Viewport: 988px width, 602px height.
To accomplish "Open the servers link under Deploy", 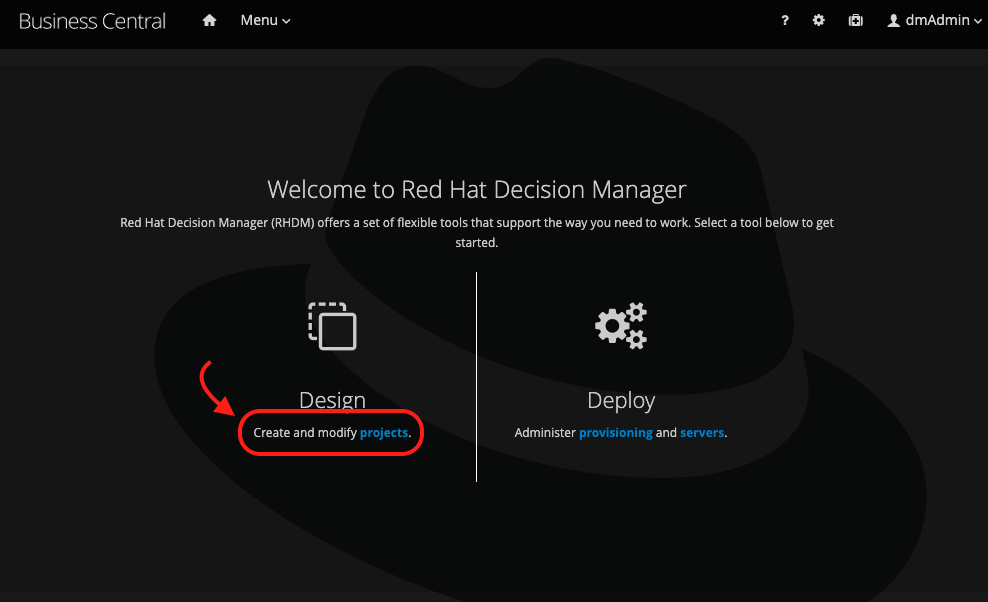I will click(x=702, y=433).
